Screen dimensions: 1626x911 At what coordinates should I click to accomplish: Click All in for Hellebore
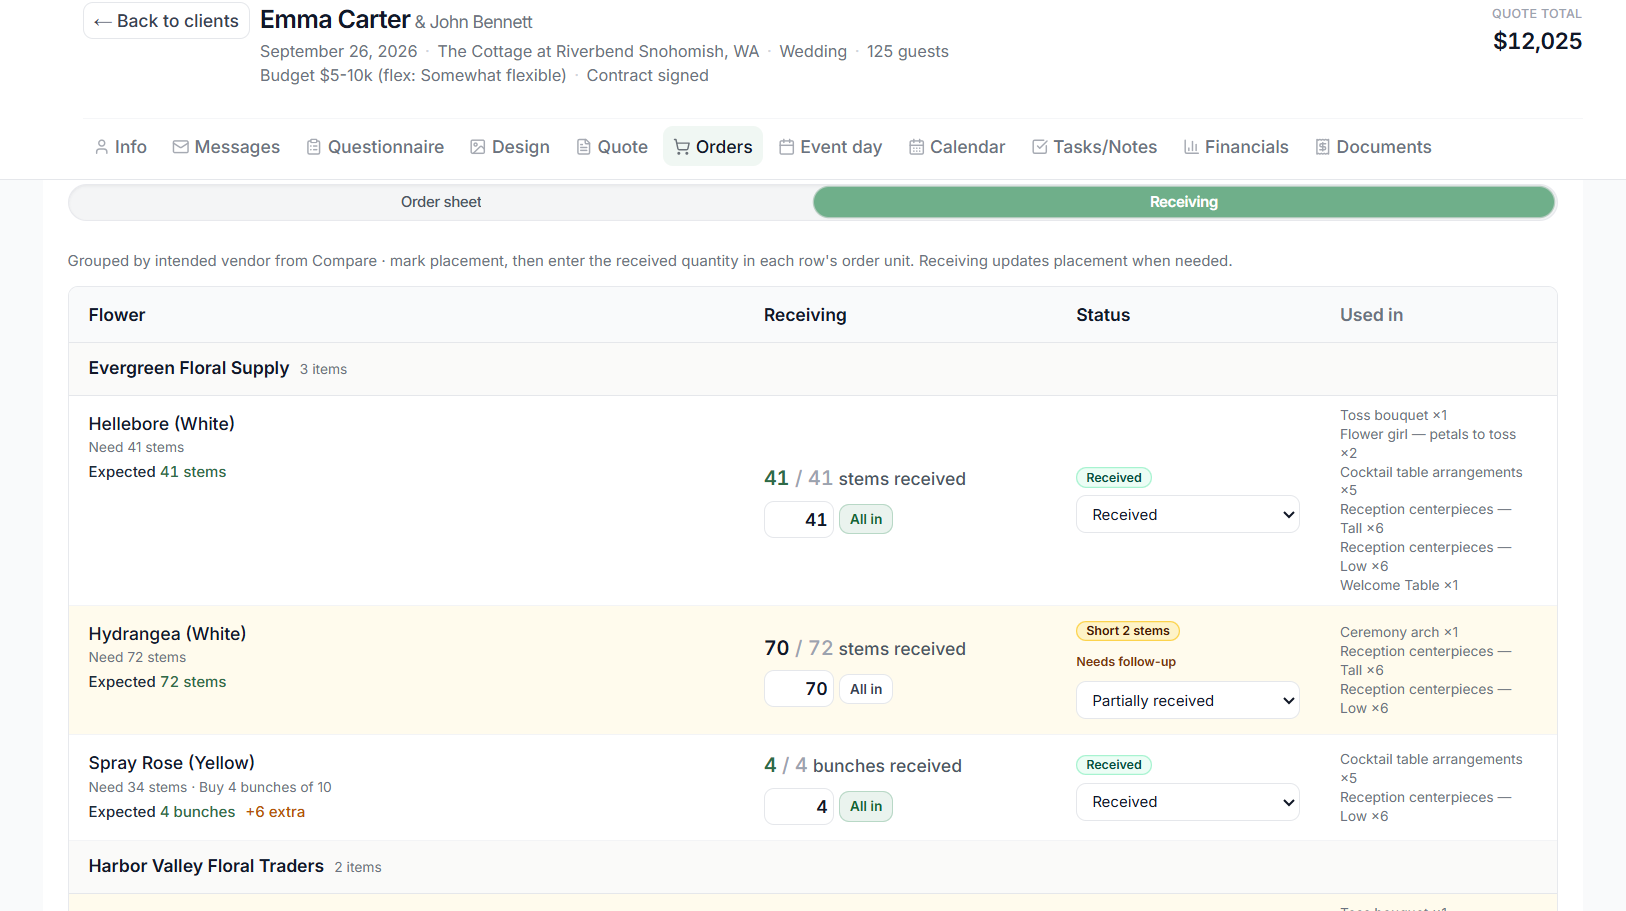(x=866, y=520)
